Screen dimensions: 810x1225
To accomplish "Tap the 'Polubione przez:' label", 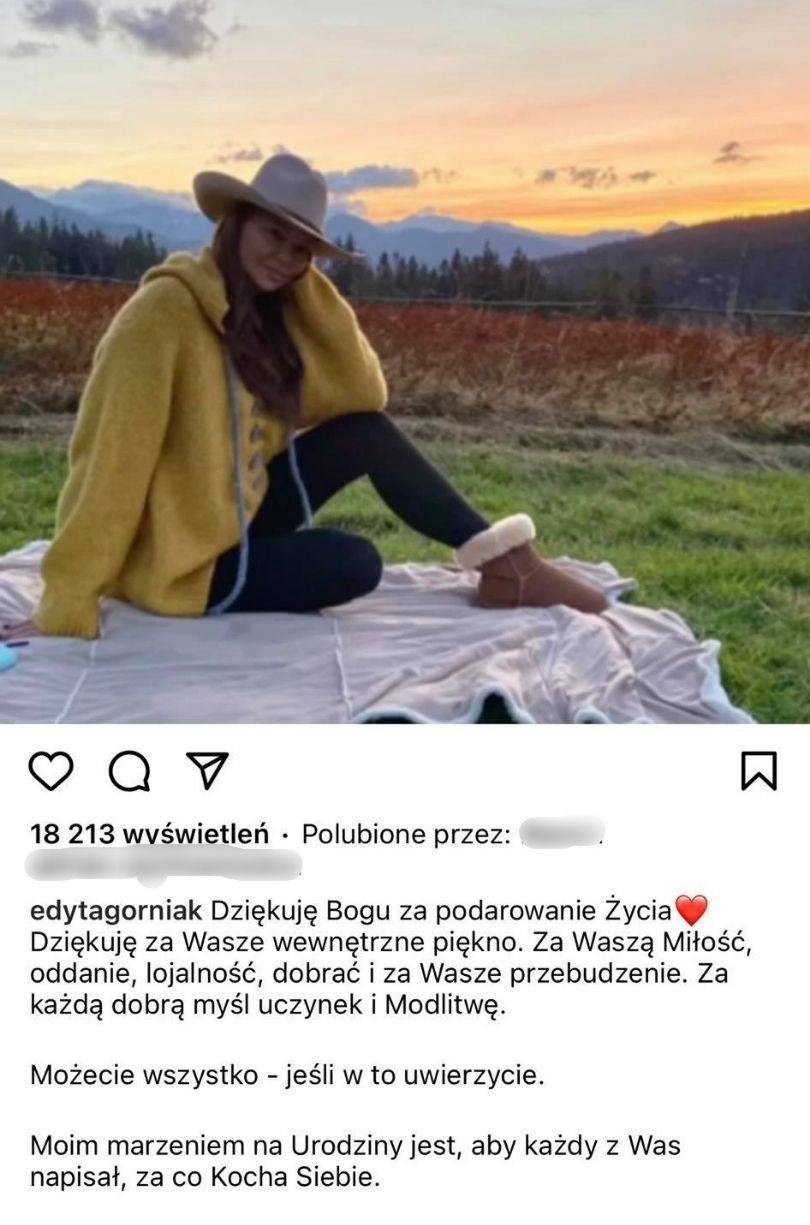I will pos(407,833).
